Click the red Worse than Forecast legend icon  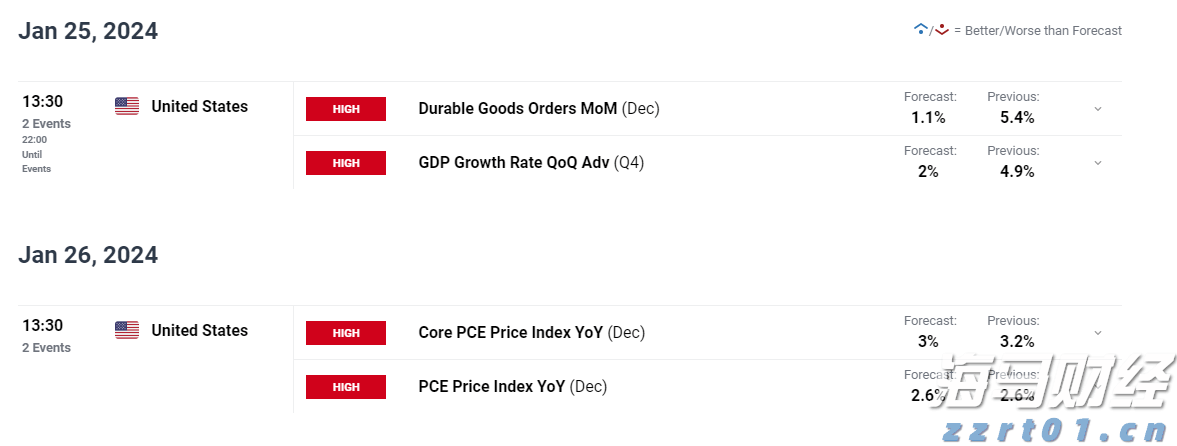click(x=941, y=30)
